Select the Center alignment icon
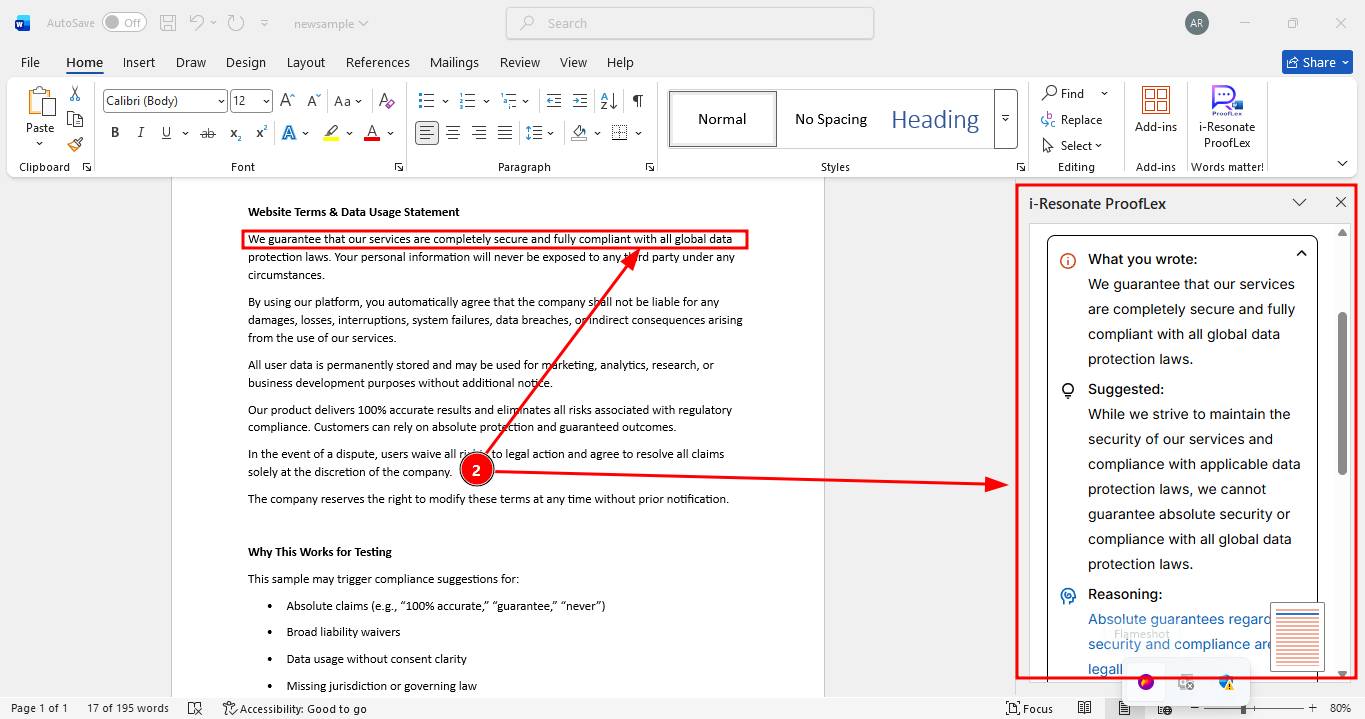Viewport: 1365px width, 719px height. coord(453,133)
